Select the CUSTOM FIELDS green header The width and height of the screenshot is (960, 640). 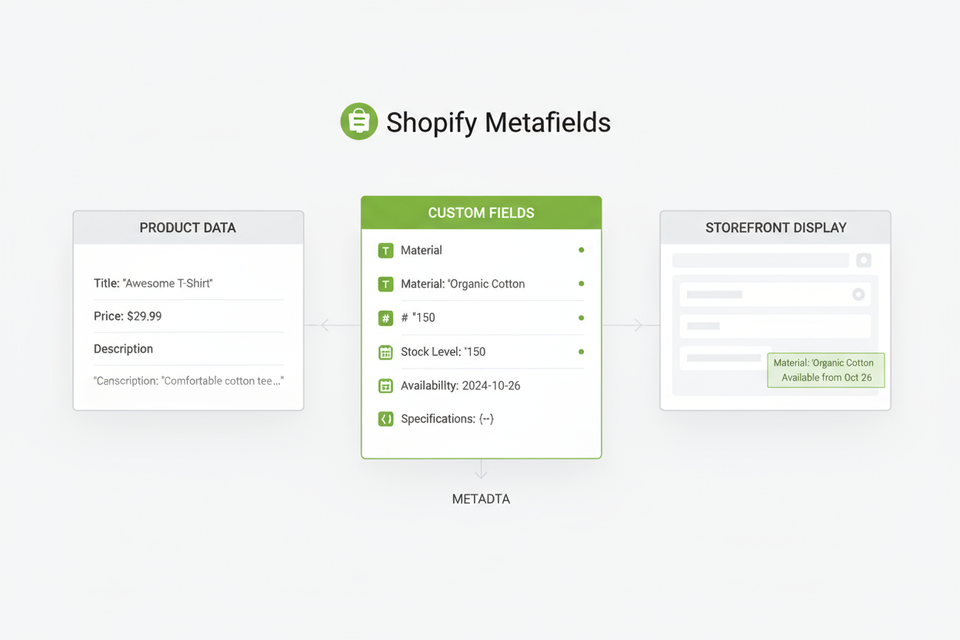pyautogui.click(x=481, y=213)
